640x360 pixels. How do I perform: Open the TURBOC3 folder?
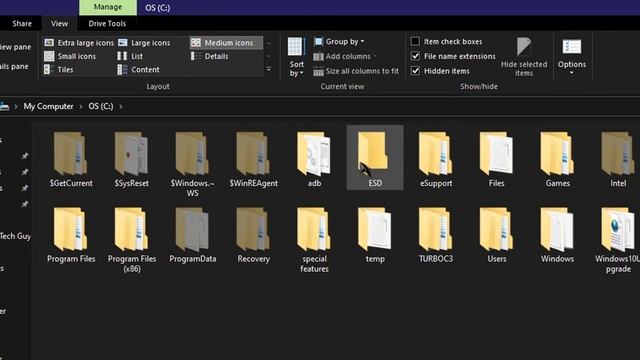(436, 235)
